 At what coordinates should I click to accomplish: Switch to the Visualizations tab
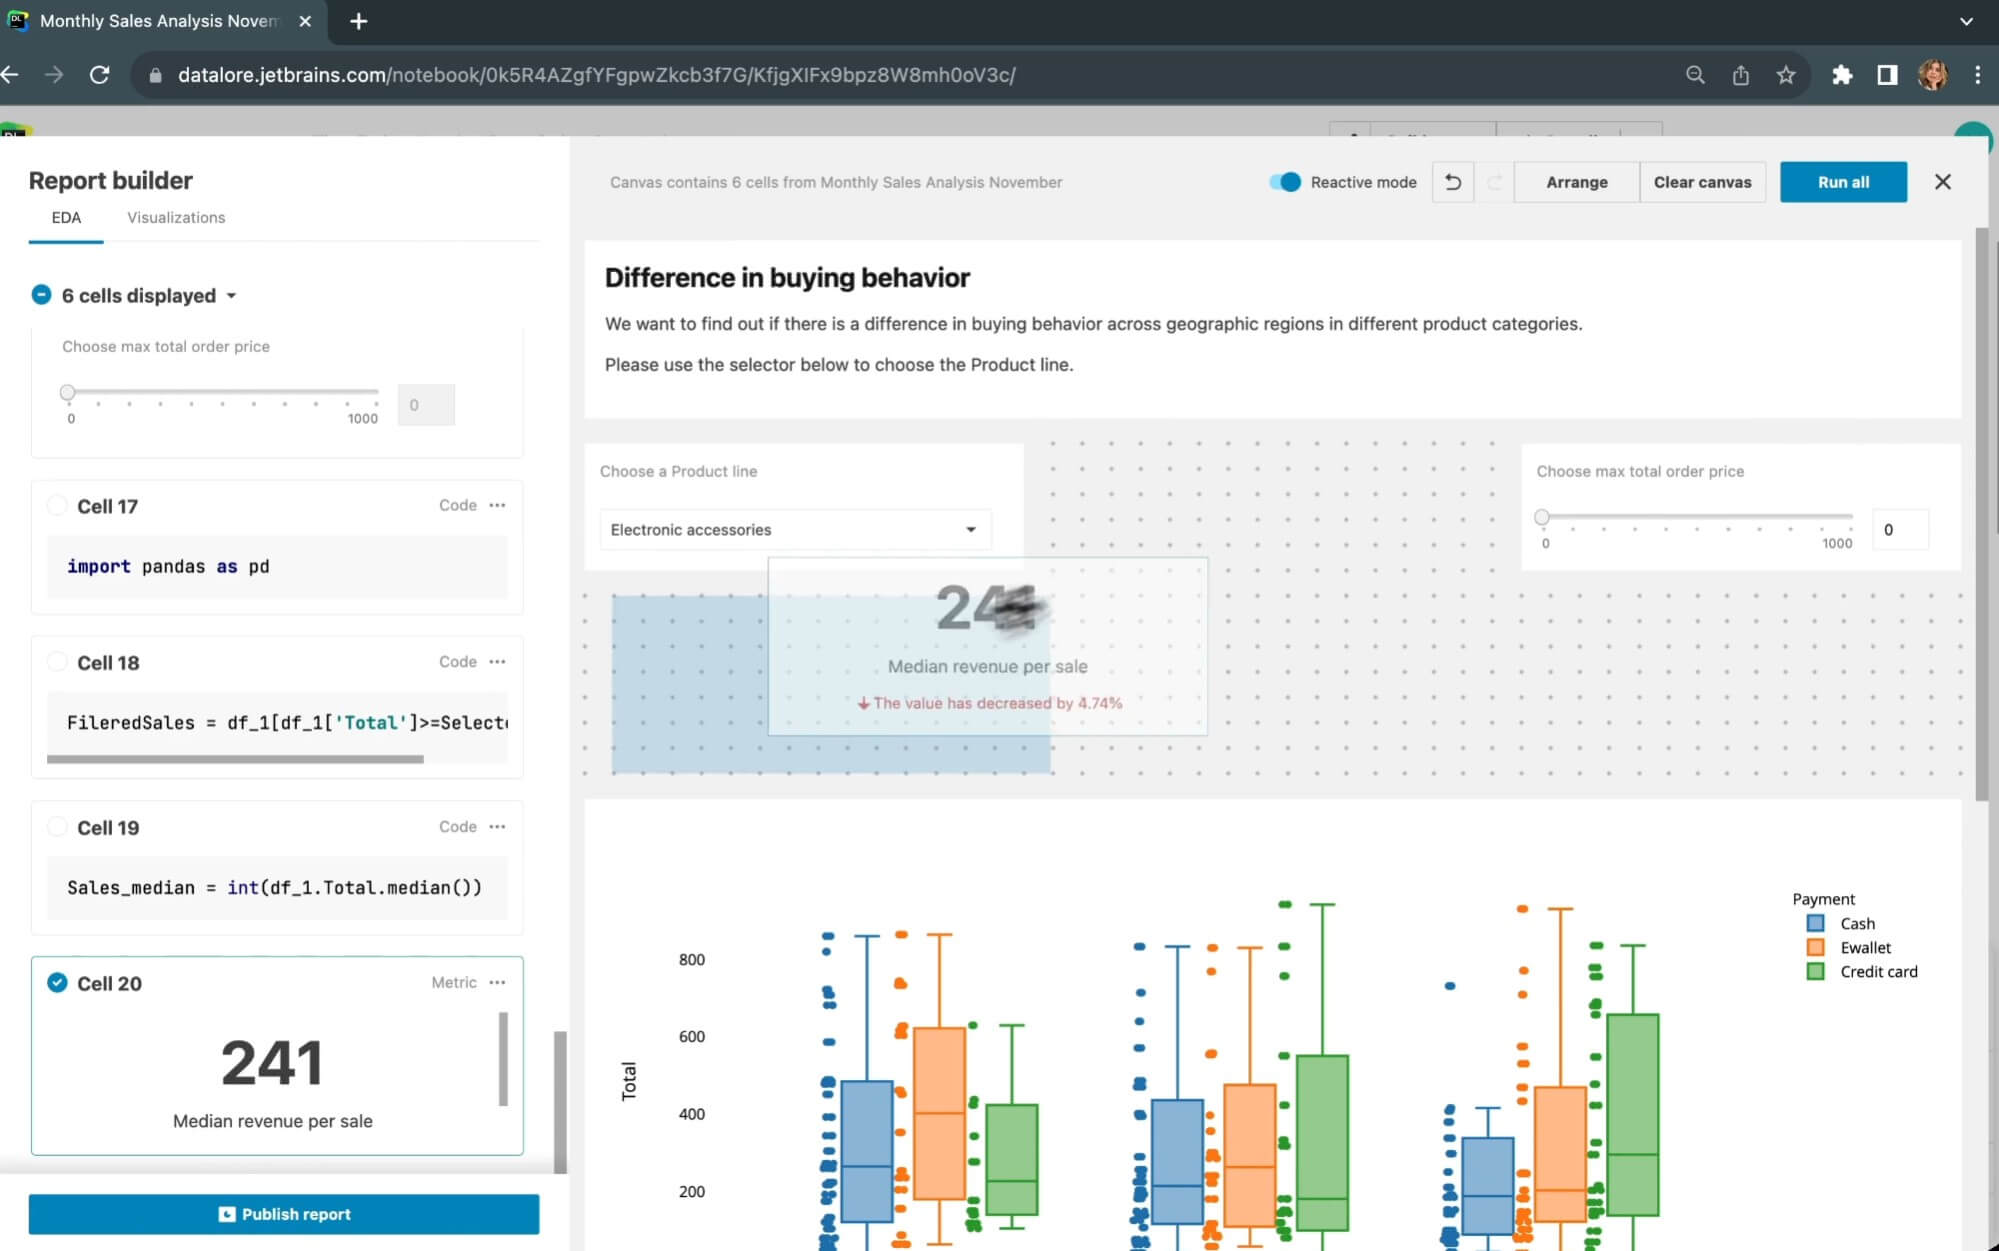pos(176,217)
